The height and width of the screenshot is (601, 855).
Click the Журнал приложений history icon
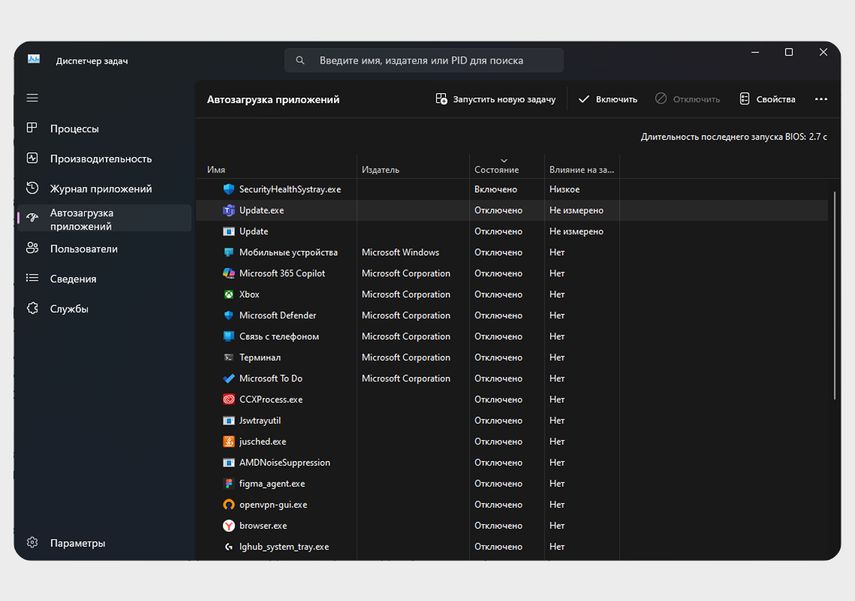pyautogui.click(x=32, y=188)
